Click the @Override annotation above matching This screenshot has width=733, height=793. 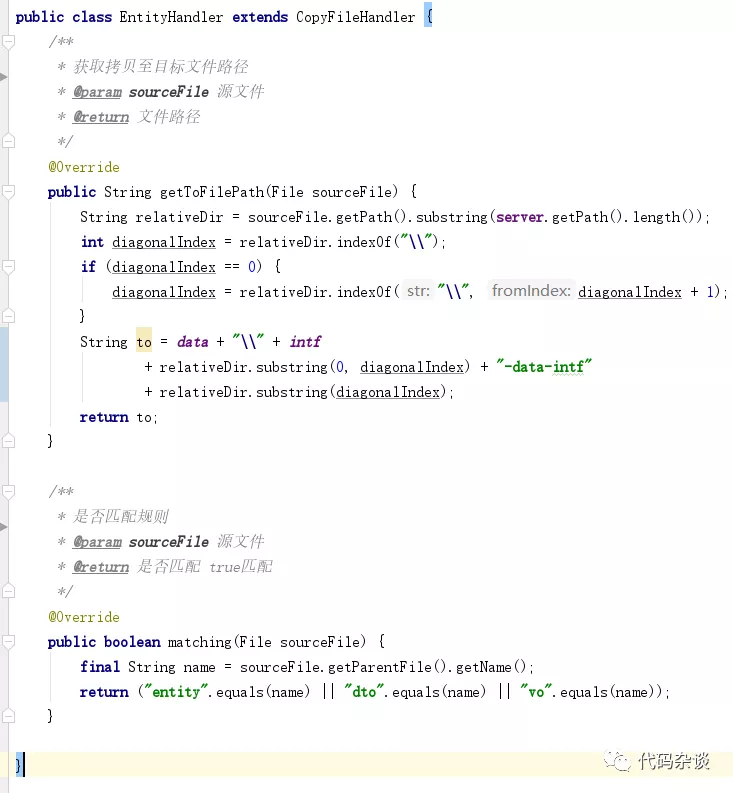pos(84,617)
